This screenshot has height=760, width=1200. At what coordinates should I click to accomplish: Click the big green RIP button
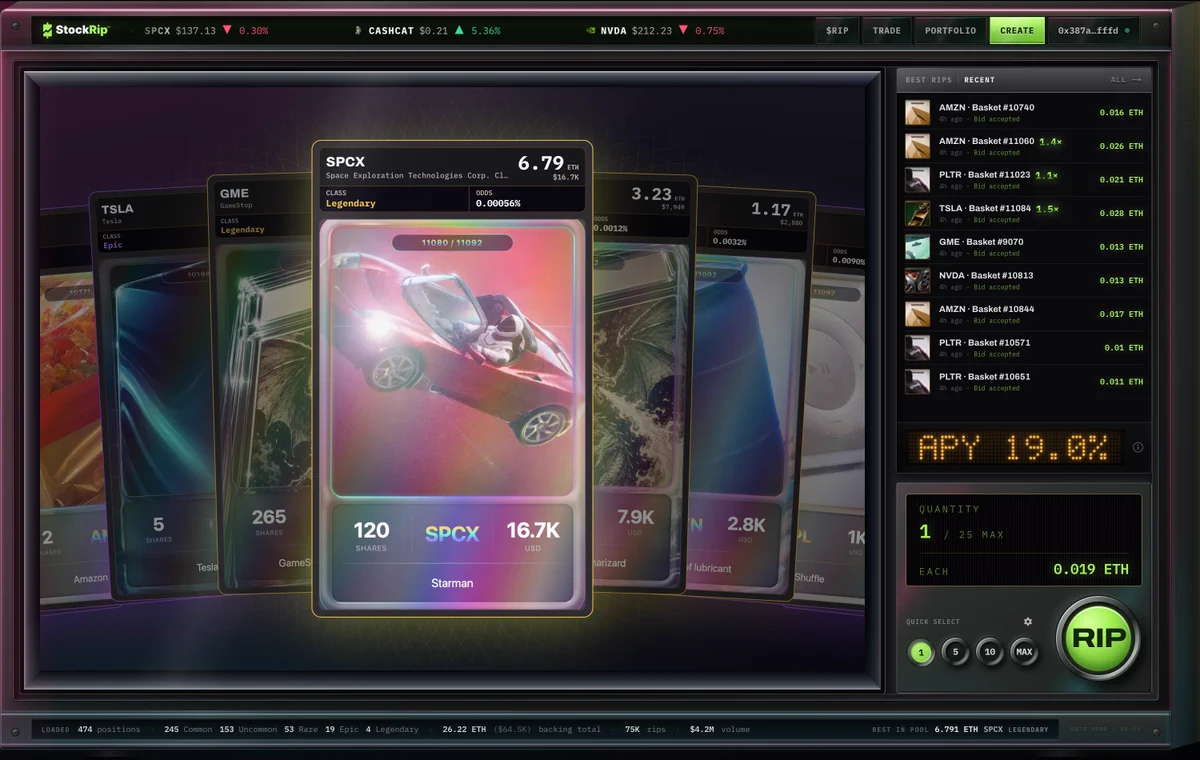1098,638
